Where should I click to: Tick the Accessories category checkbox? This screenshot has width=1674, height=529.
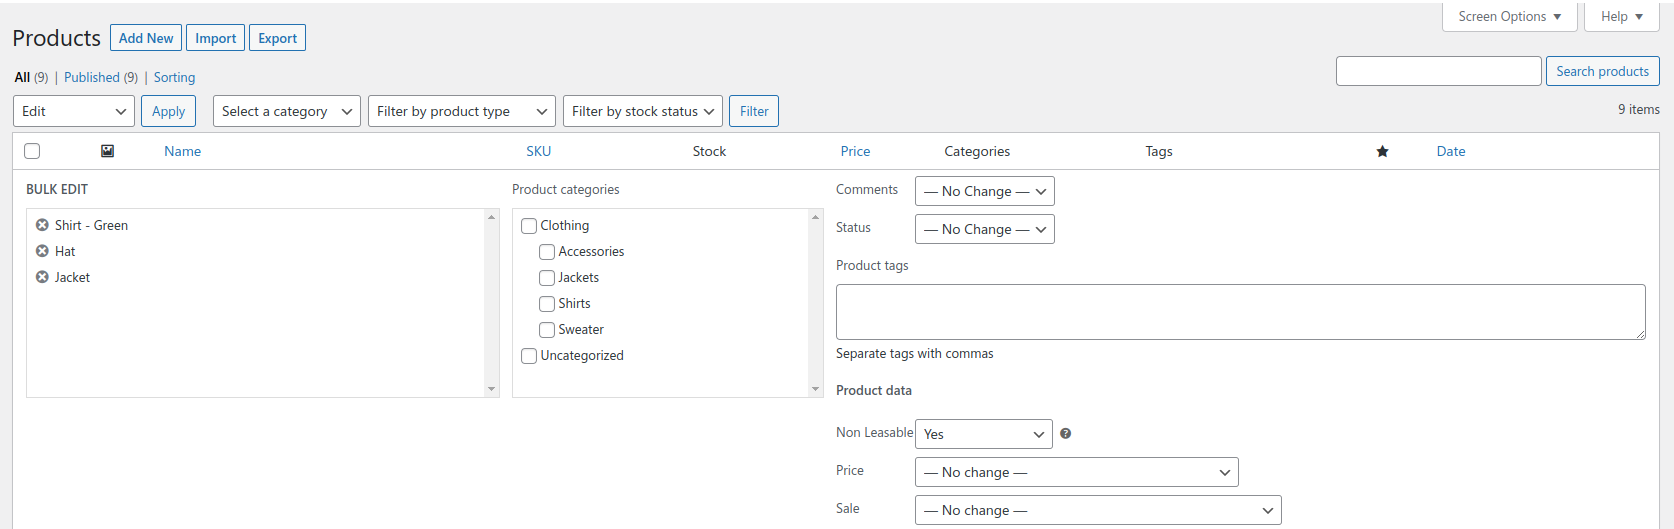click(x=547, y=252)
